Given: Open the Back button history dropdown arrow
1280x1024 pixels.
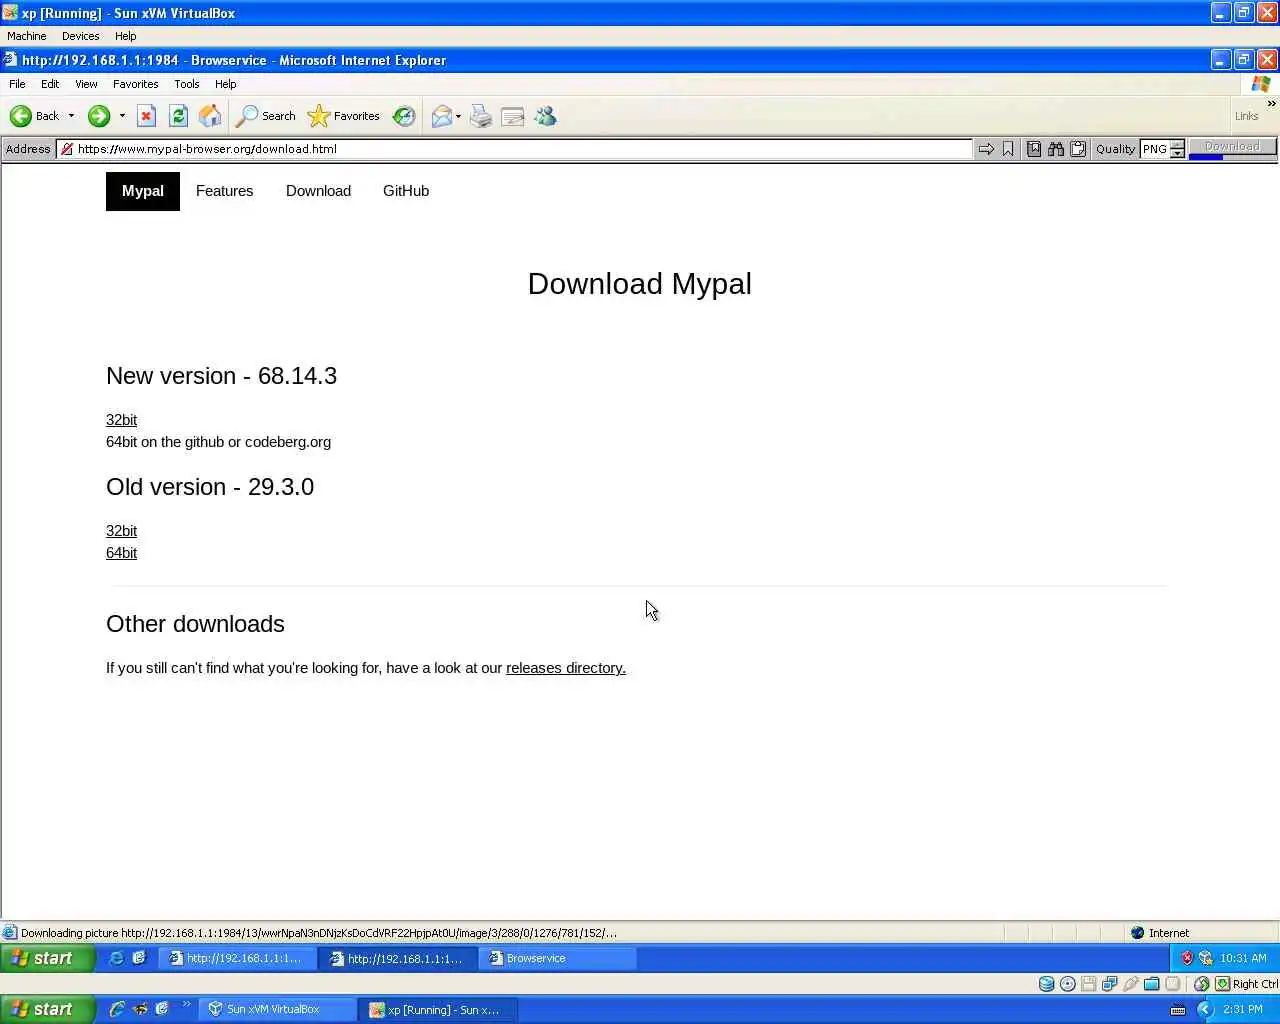Looking at the screenshot, I should (71, 116).
